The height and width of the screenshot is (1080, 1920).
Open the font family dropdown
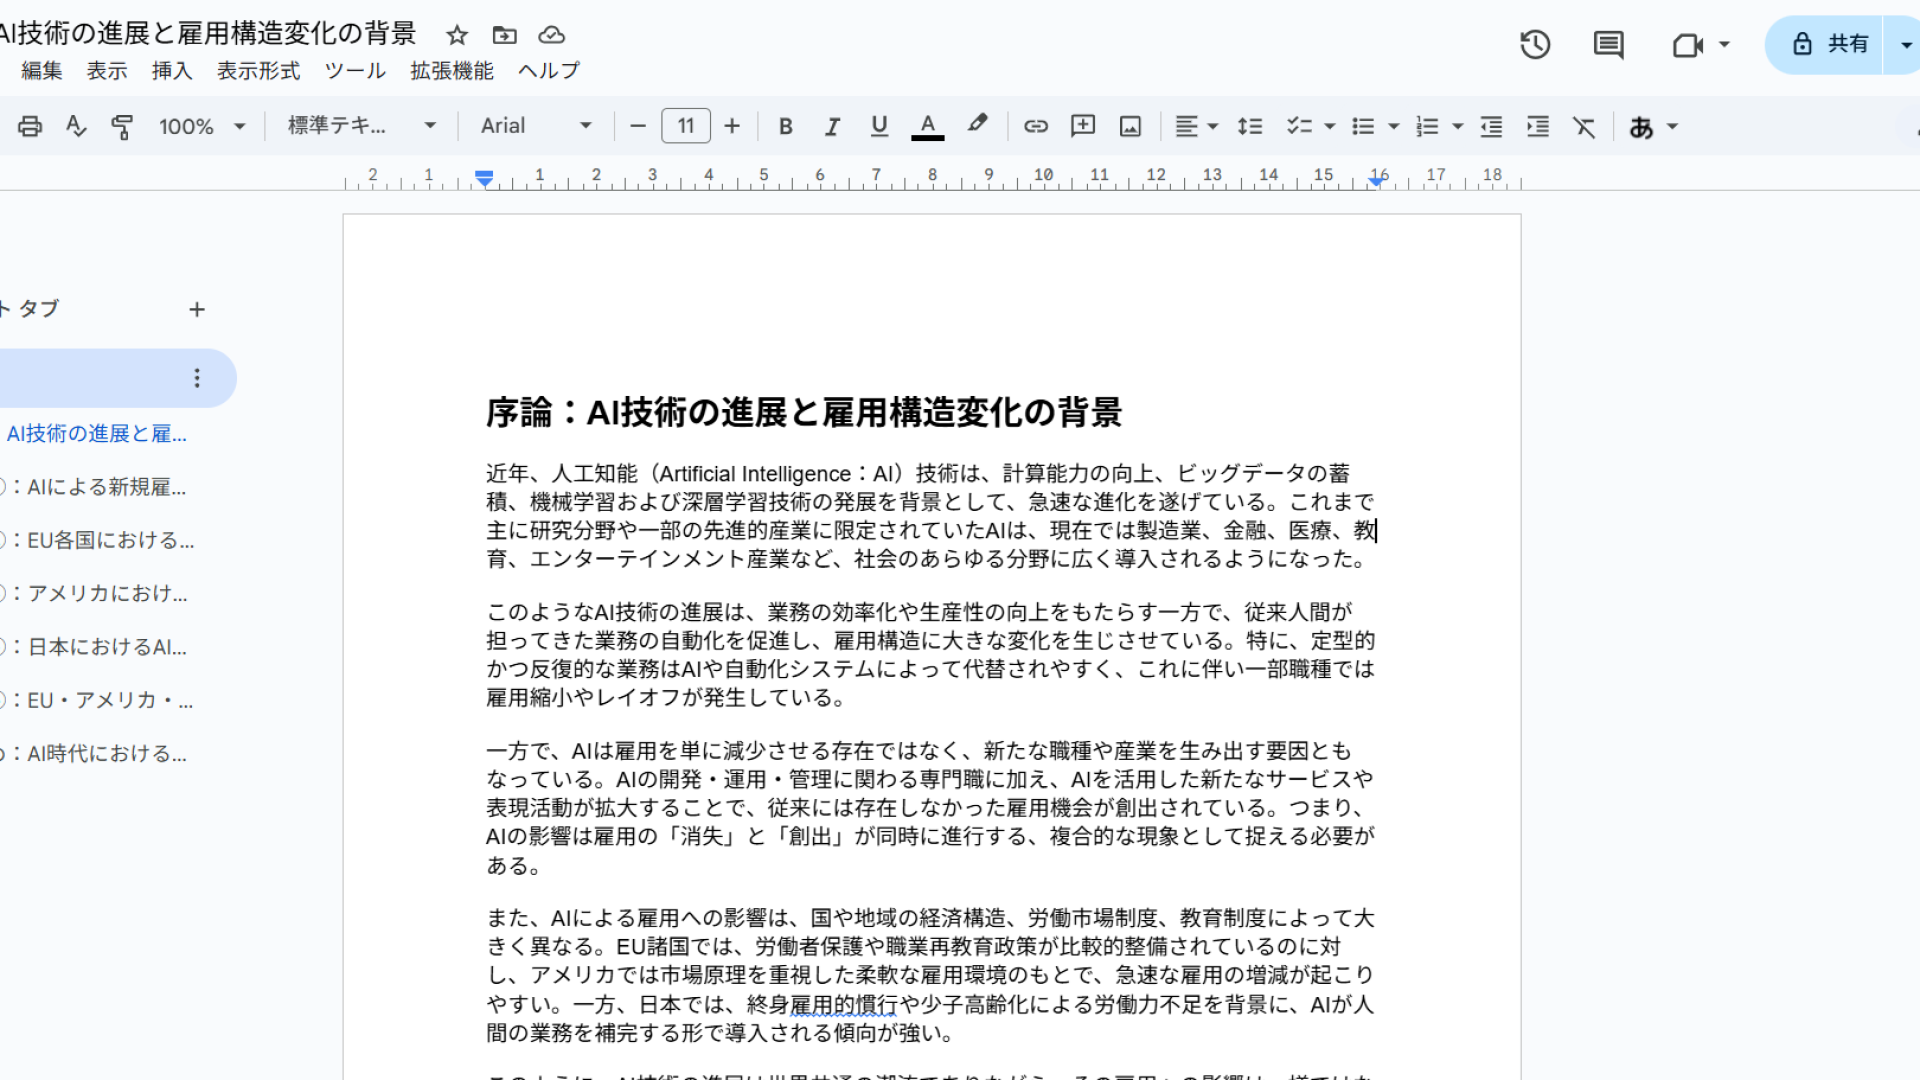(x=535, y=126)
